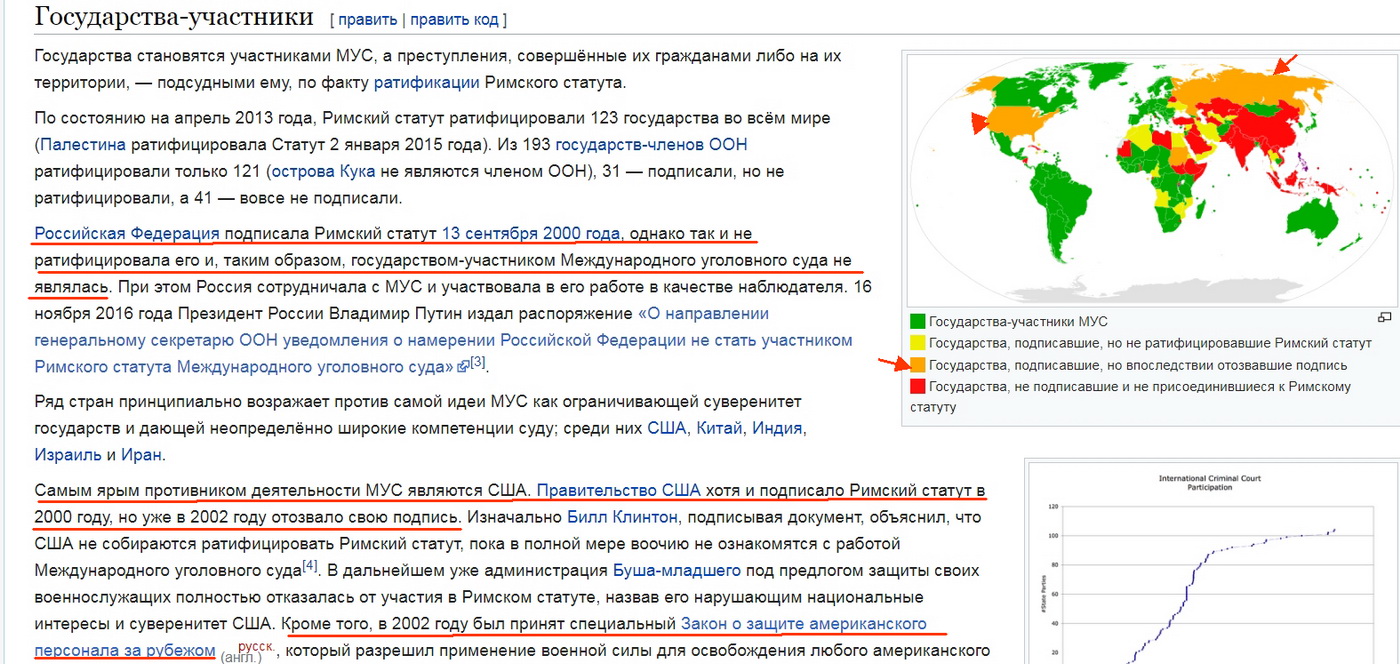
Task: Open the «О направлении генеральному секретарю ООН» link
Action: 444,340
